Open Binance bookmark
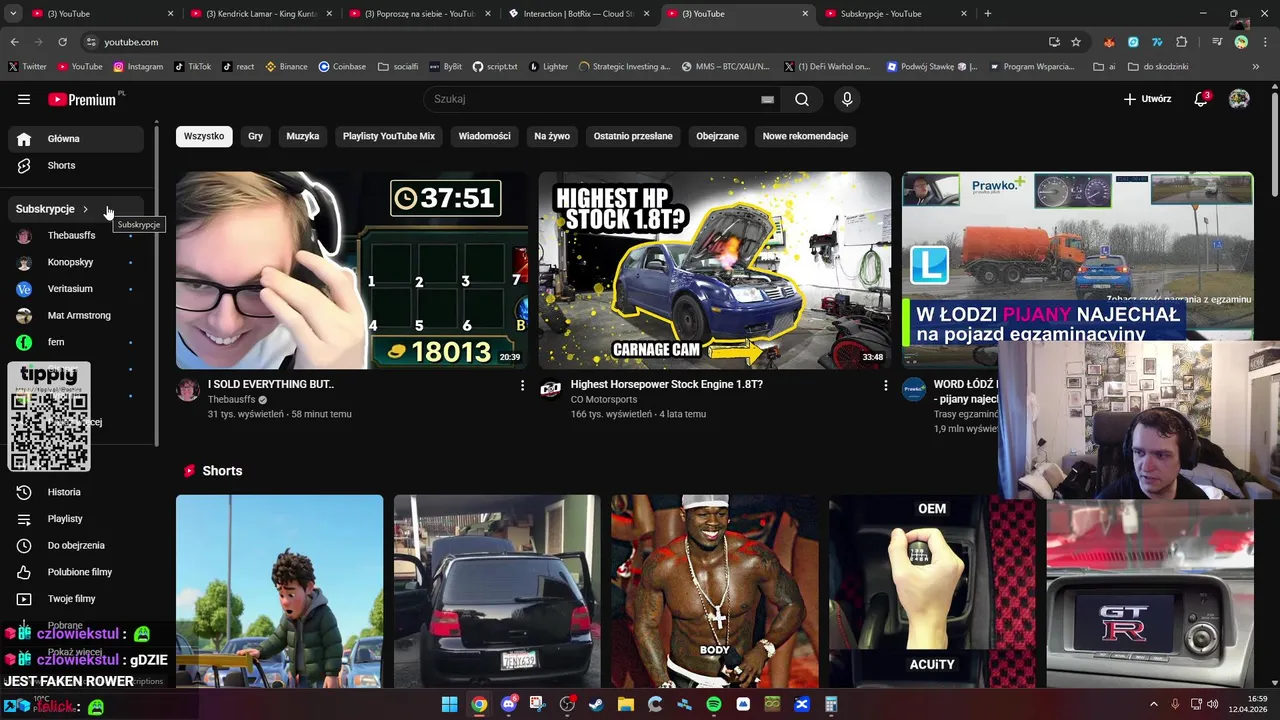Screen dimensions: 1280x720 (285, 67)
